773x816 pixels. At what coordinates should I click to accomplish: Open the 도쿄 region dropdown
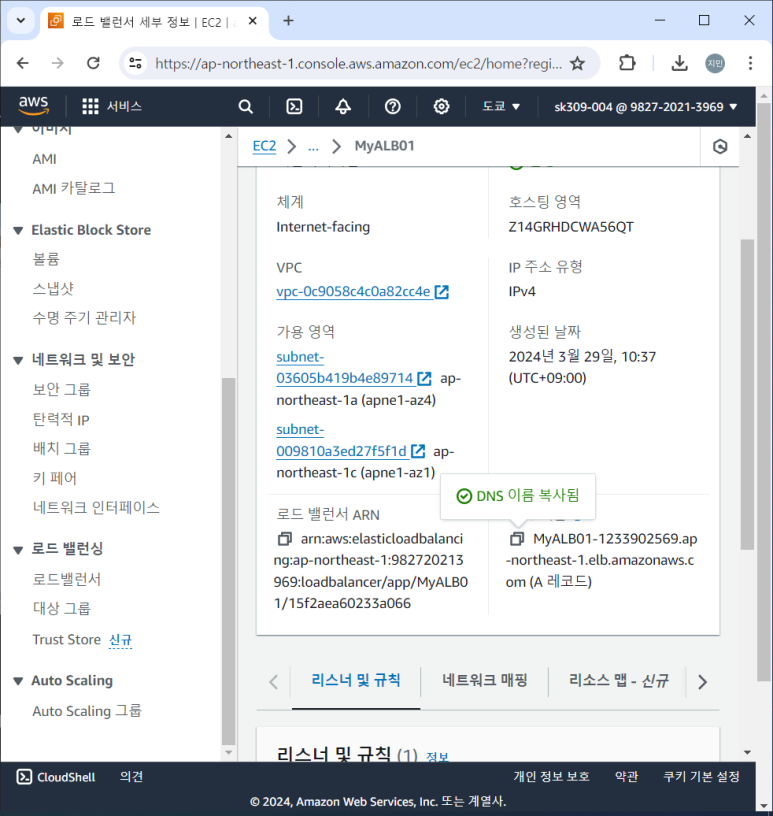[x=501, y=107]
